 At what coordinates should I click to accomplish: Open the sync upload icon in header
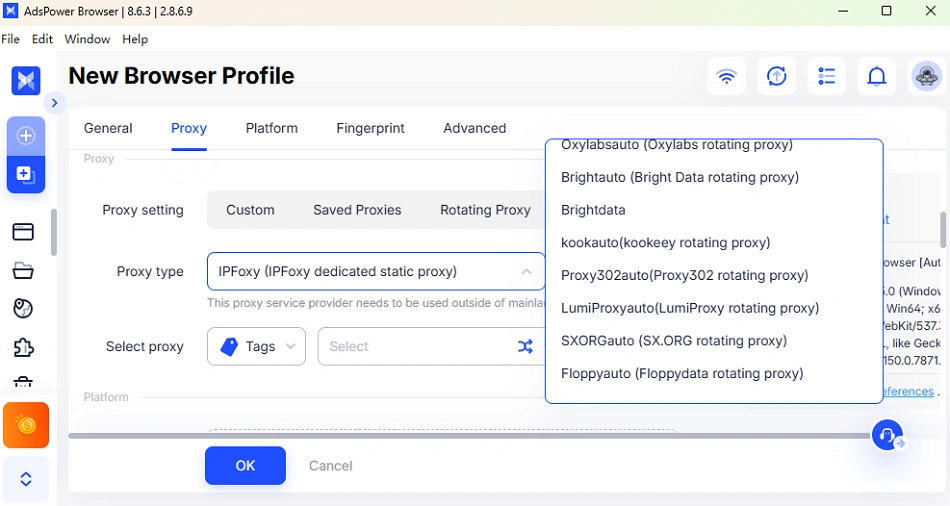click(x=777, y=76)
